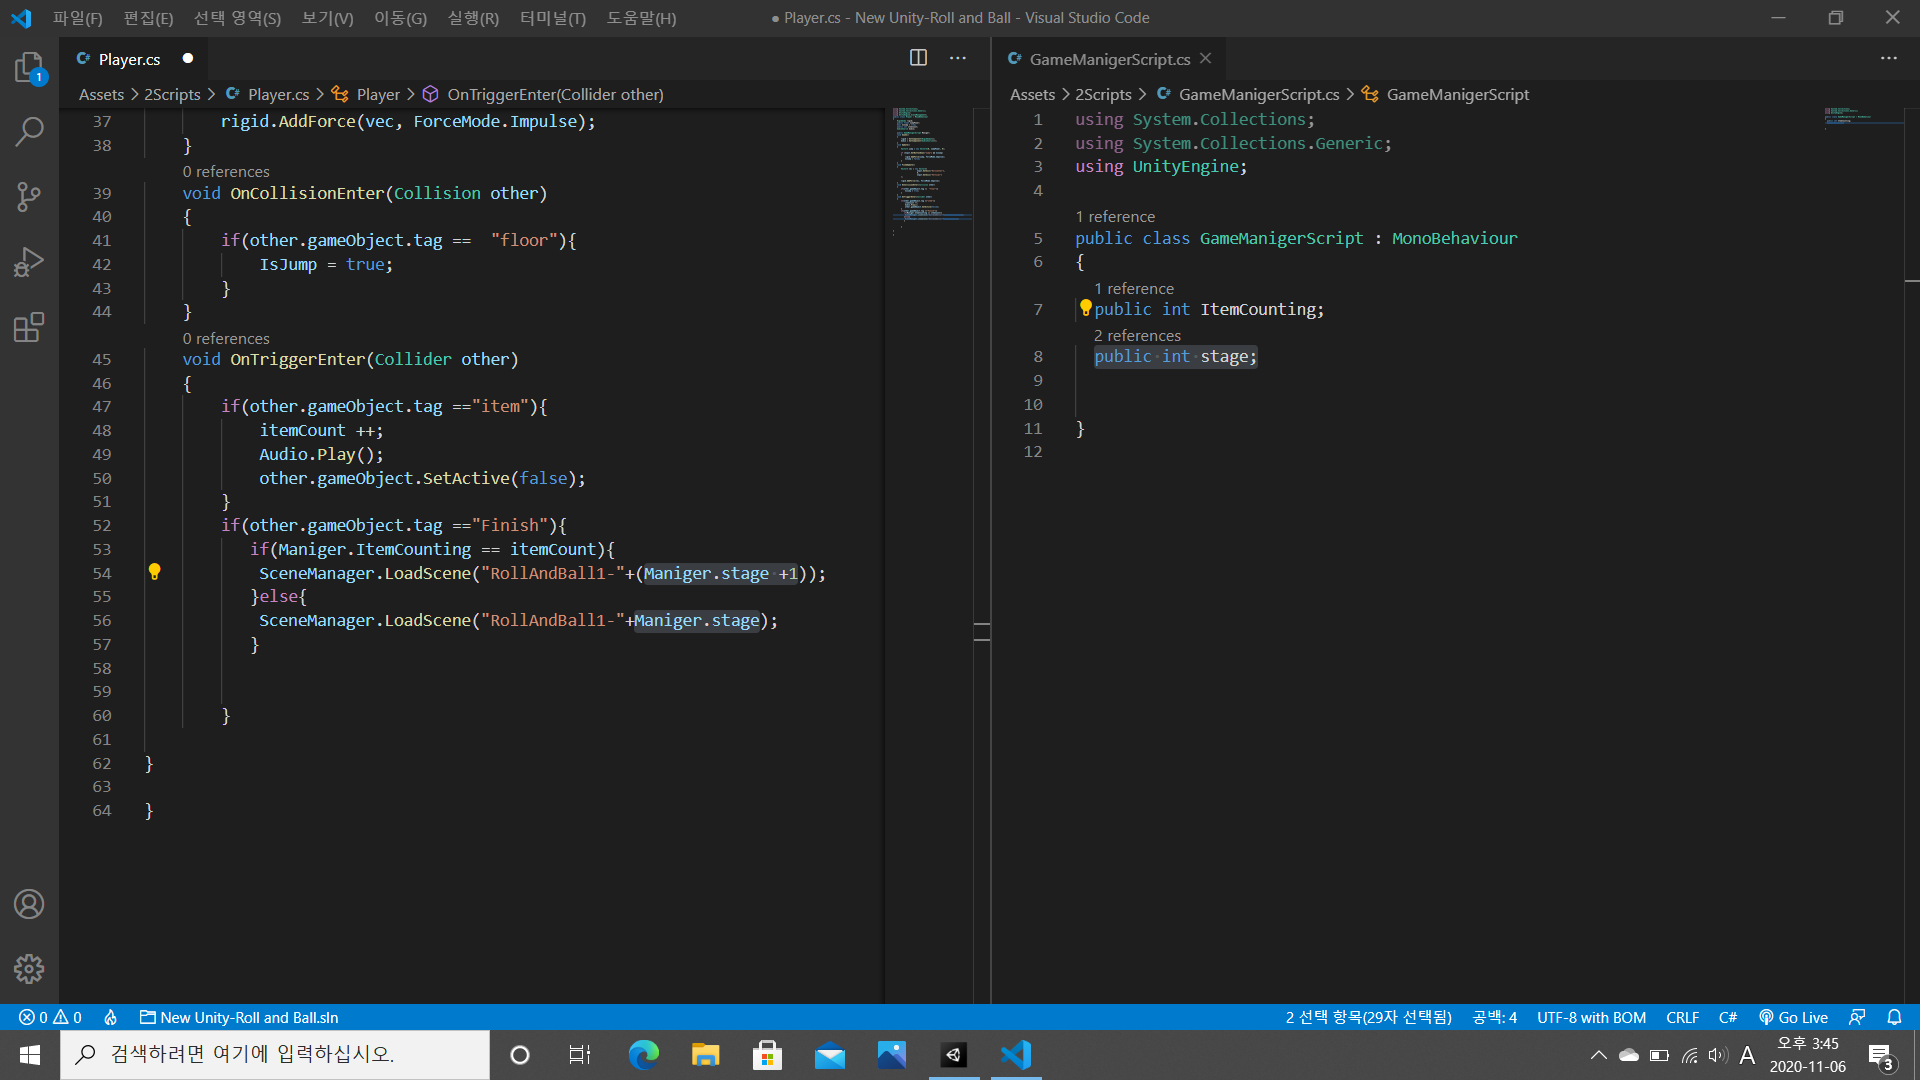Open the Extensions view
Viewport: 1920px width, 1080px height.
click(29, 327)
